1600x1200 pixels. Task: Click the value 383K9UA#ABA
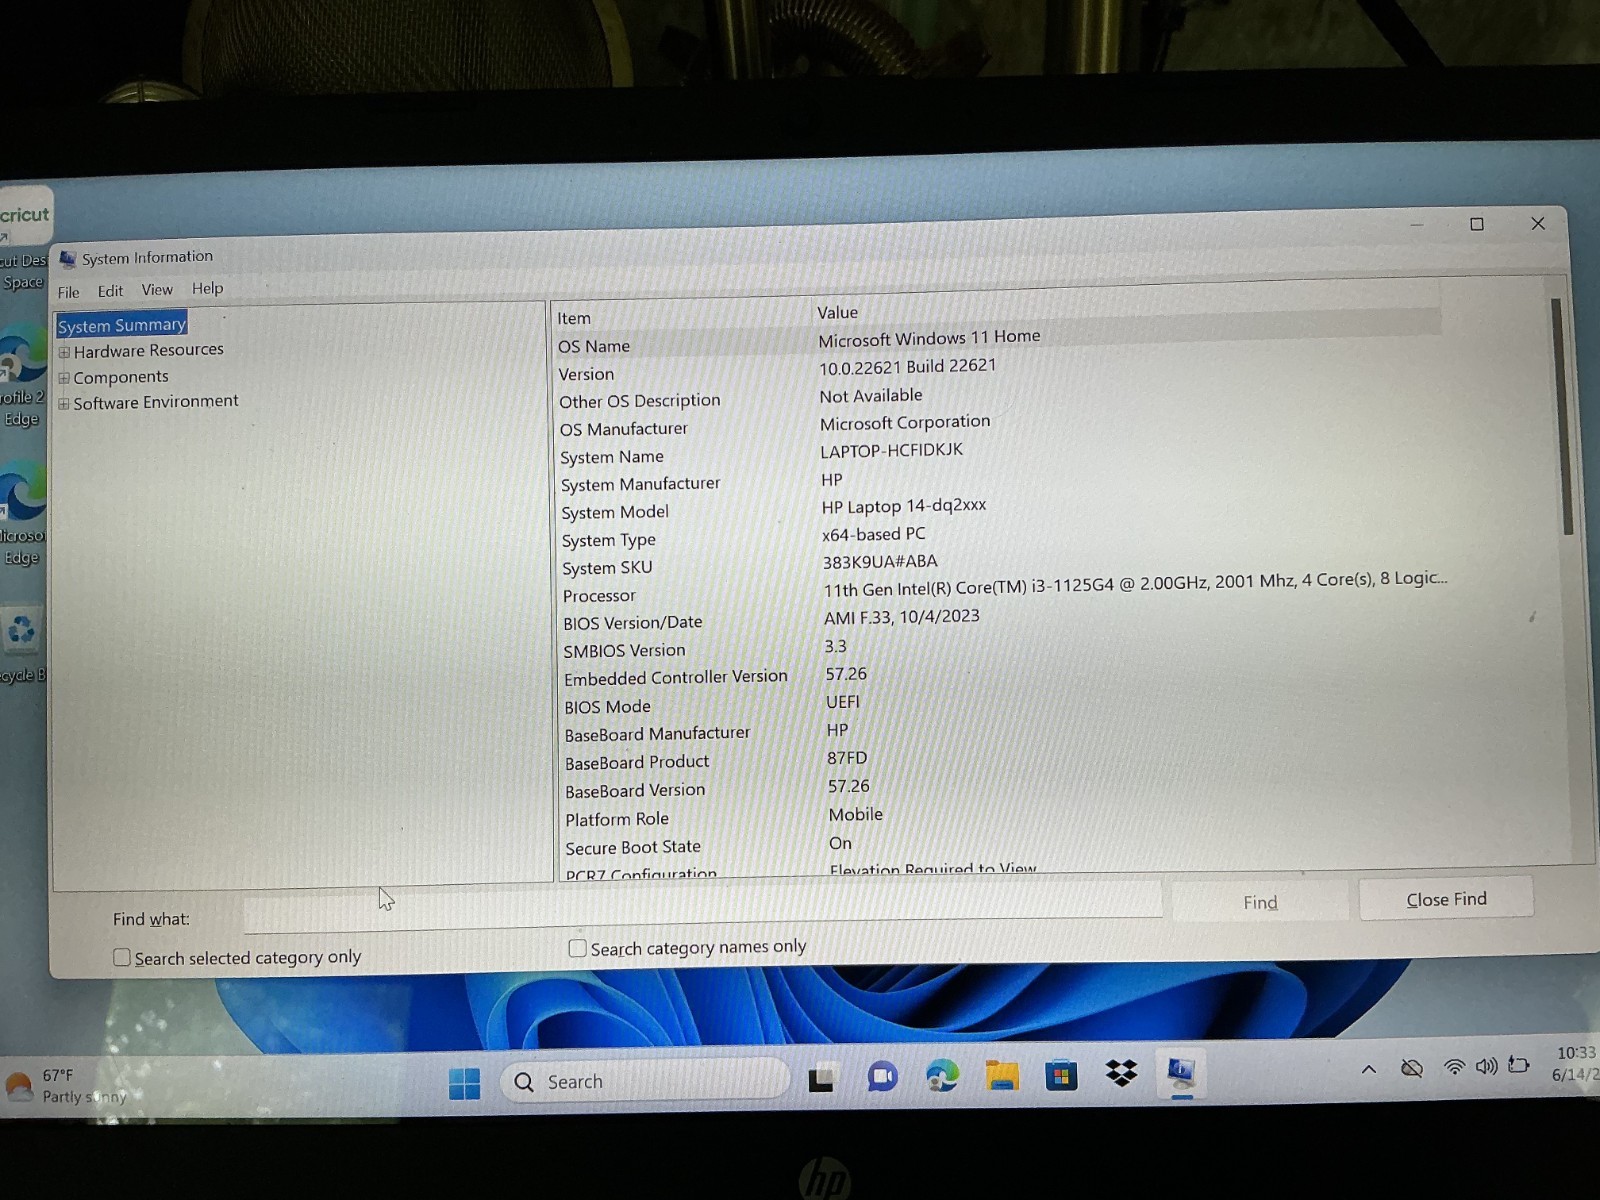point(880,562)
